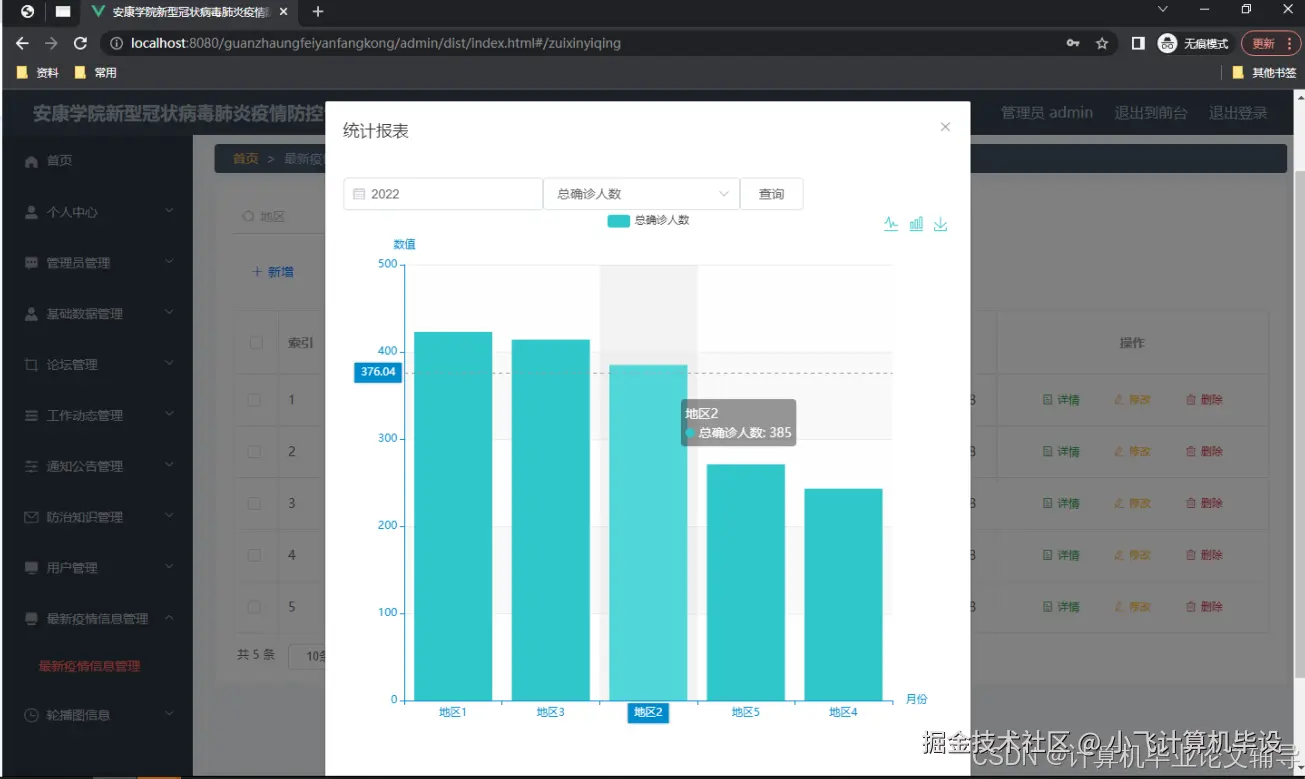Click the 地区5 bar in chart
The image size is (1305, 779).
[745, 582]
